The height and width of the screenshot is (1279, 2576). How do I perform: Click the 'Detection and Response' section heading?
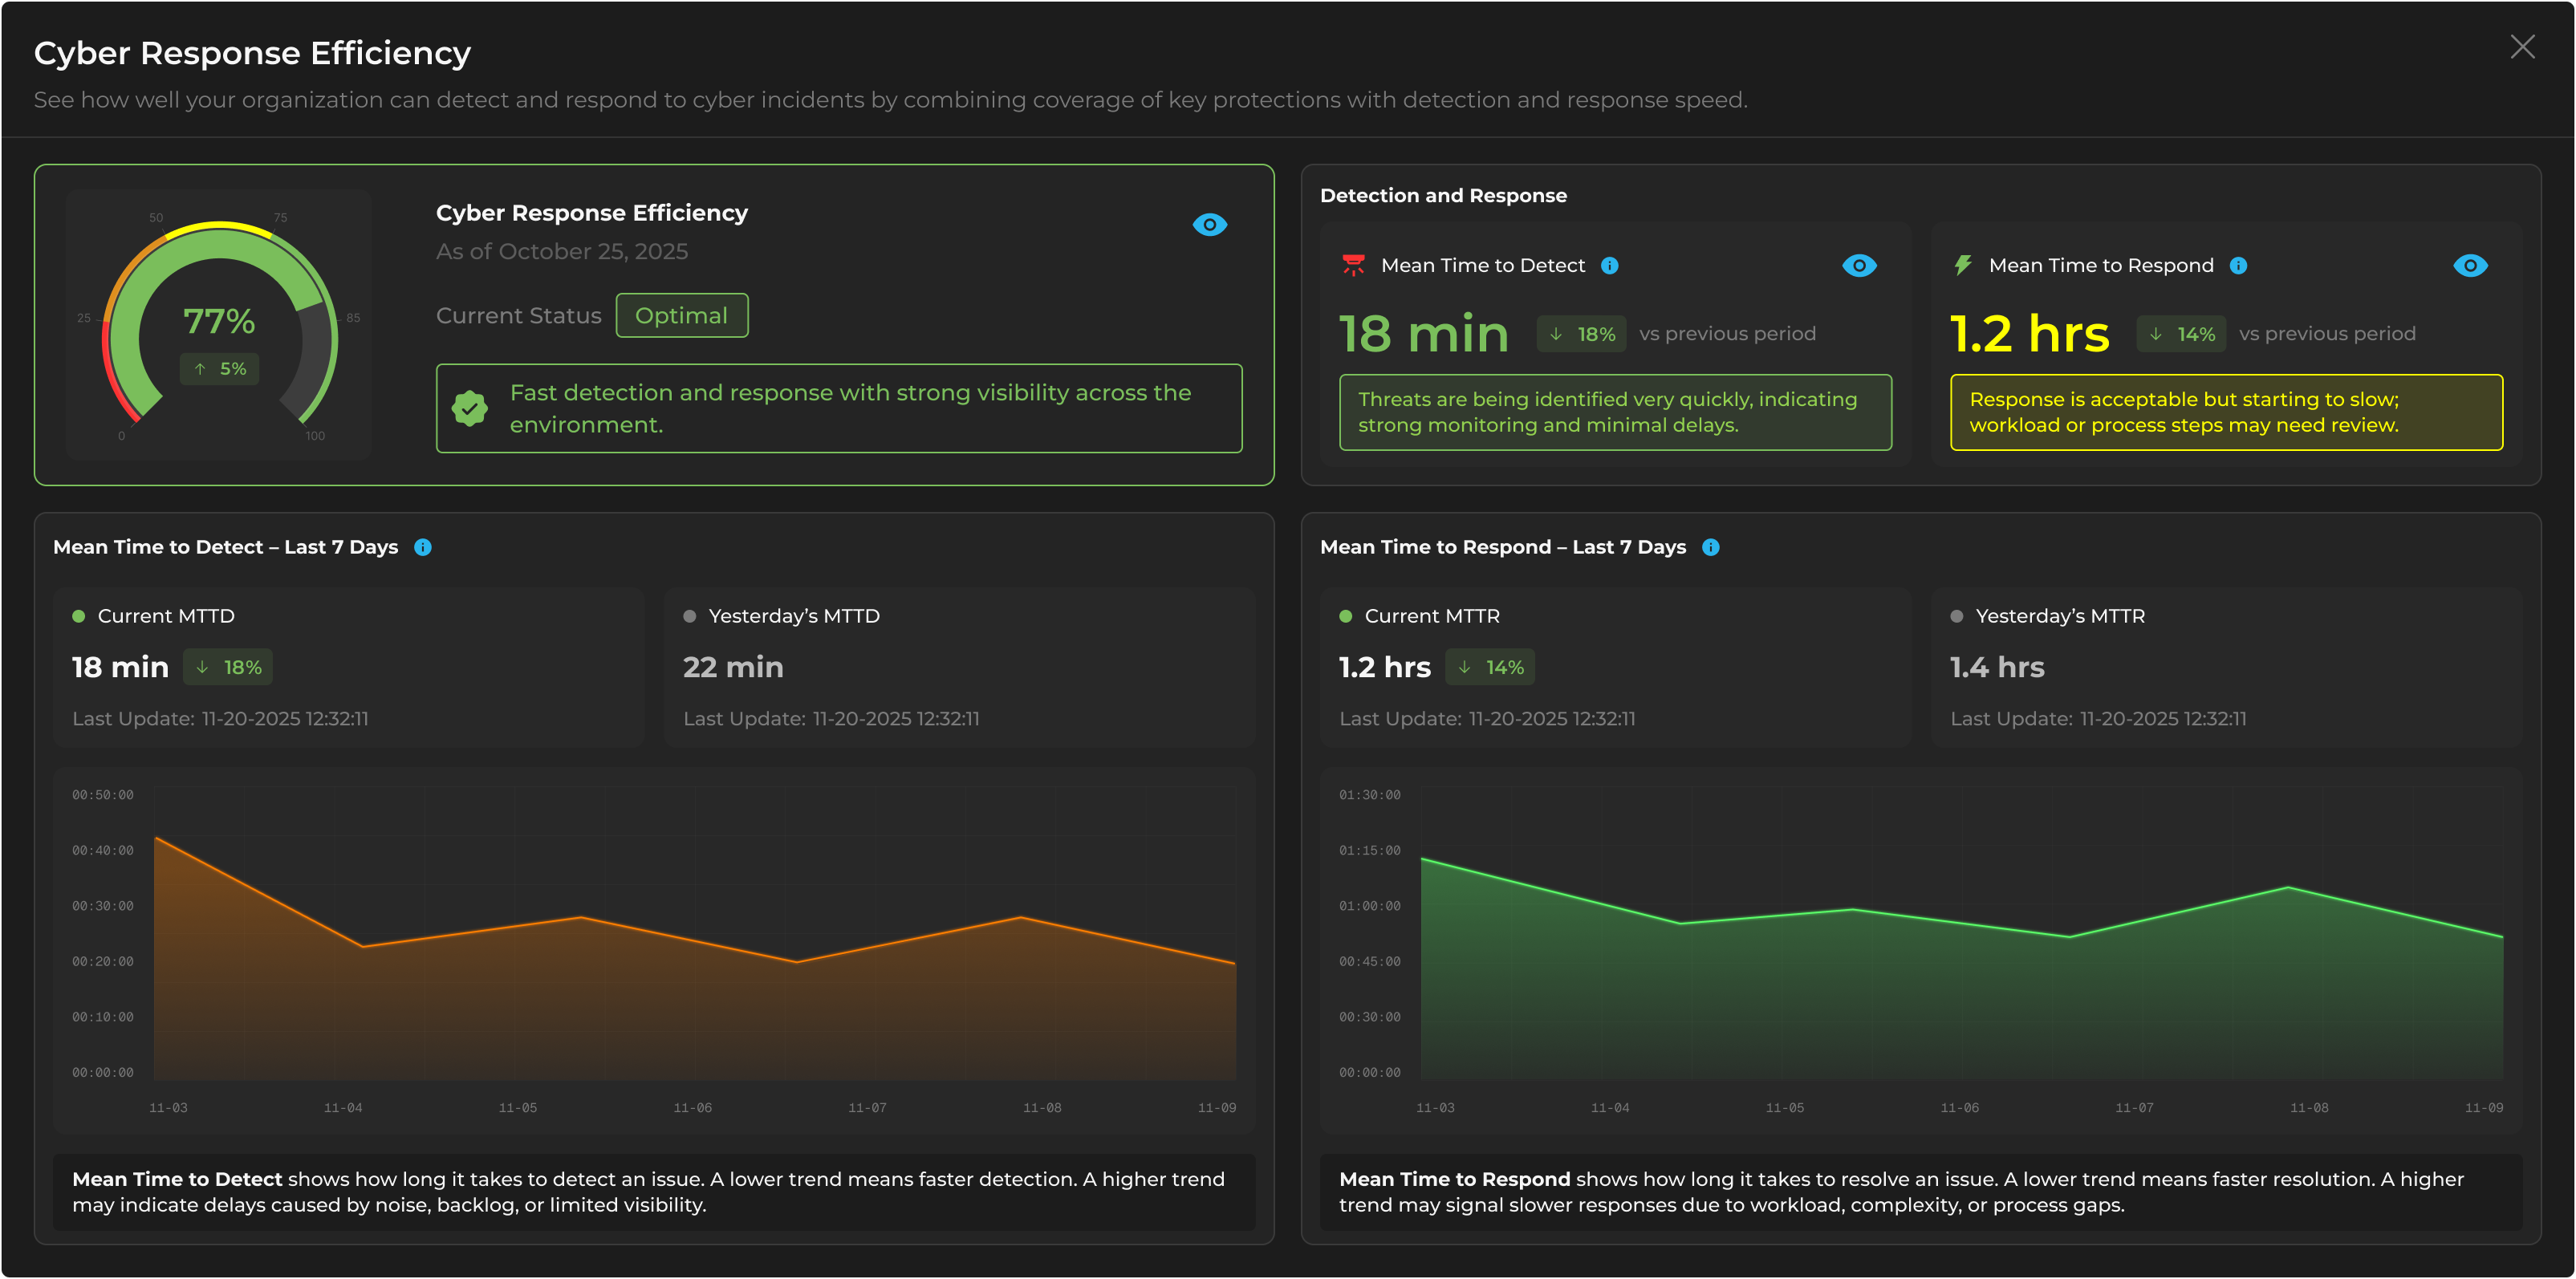1443,196
